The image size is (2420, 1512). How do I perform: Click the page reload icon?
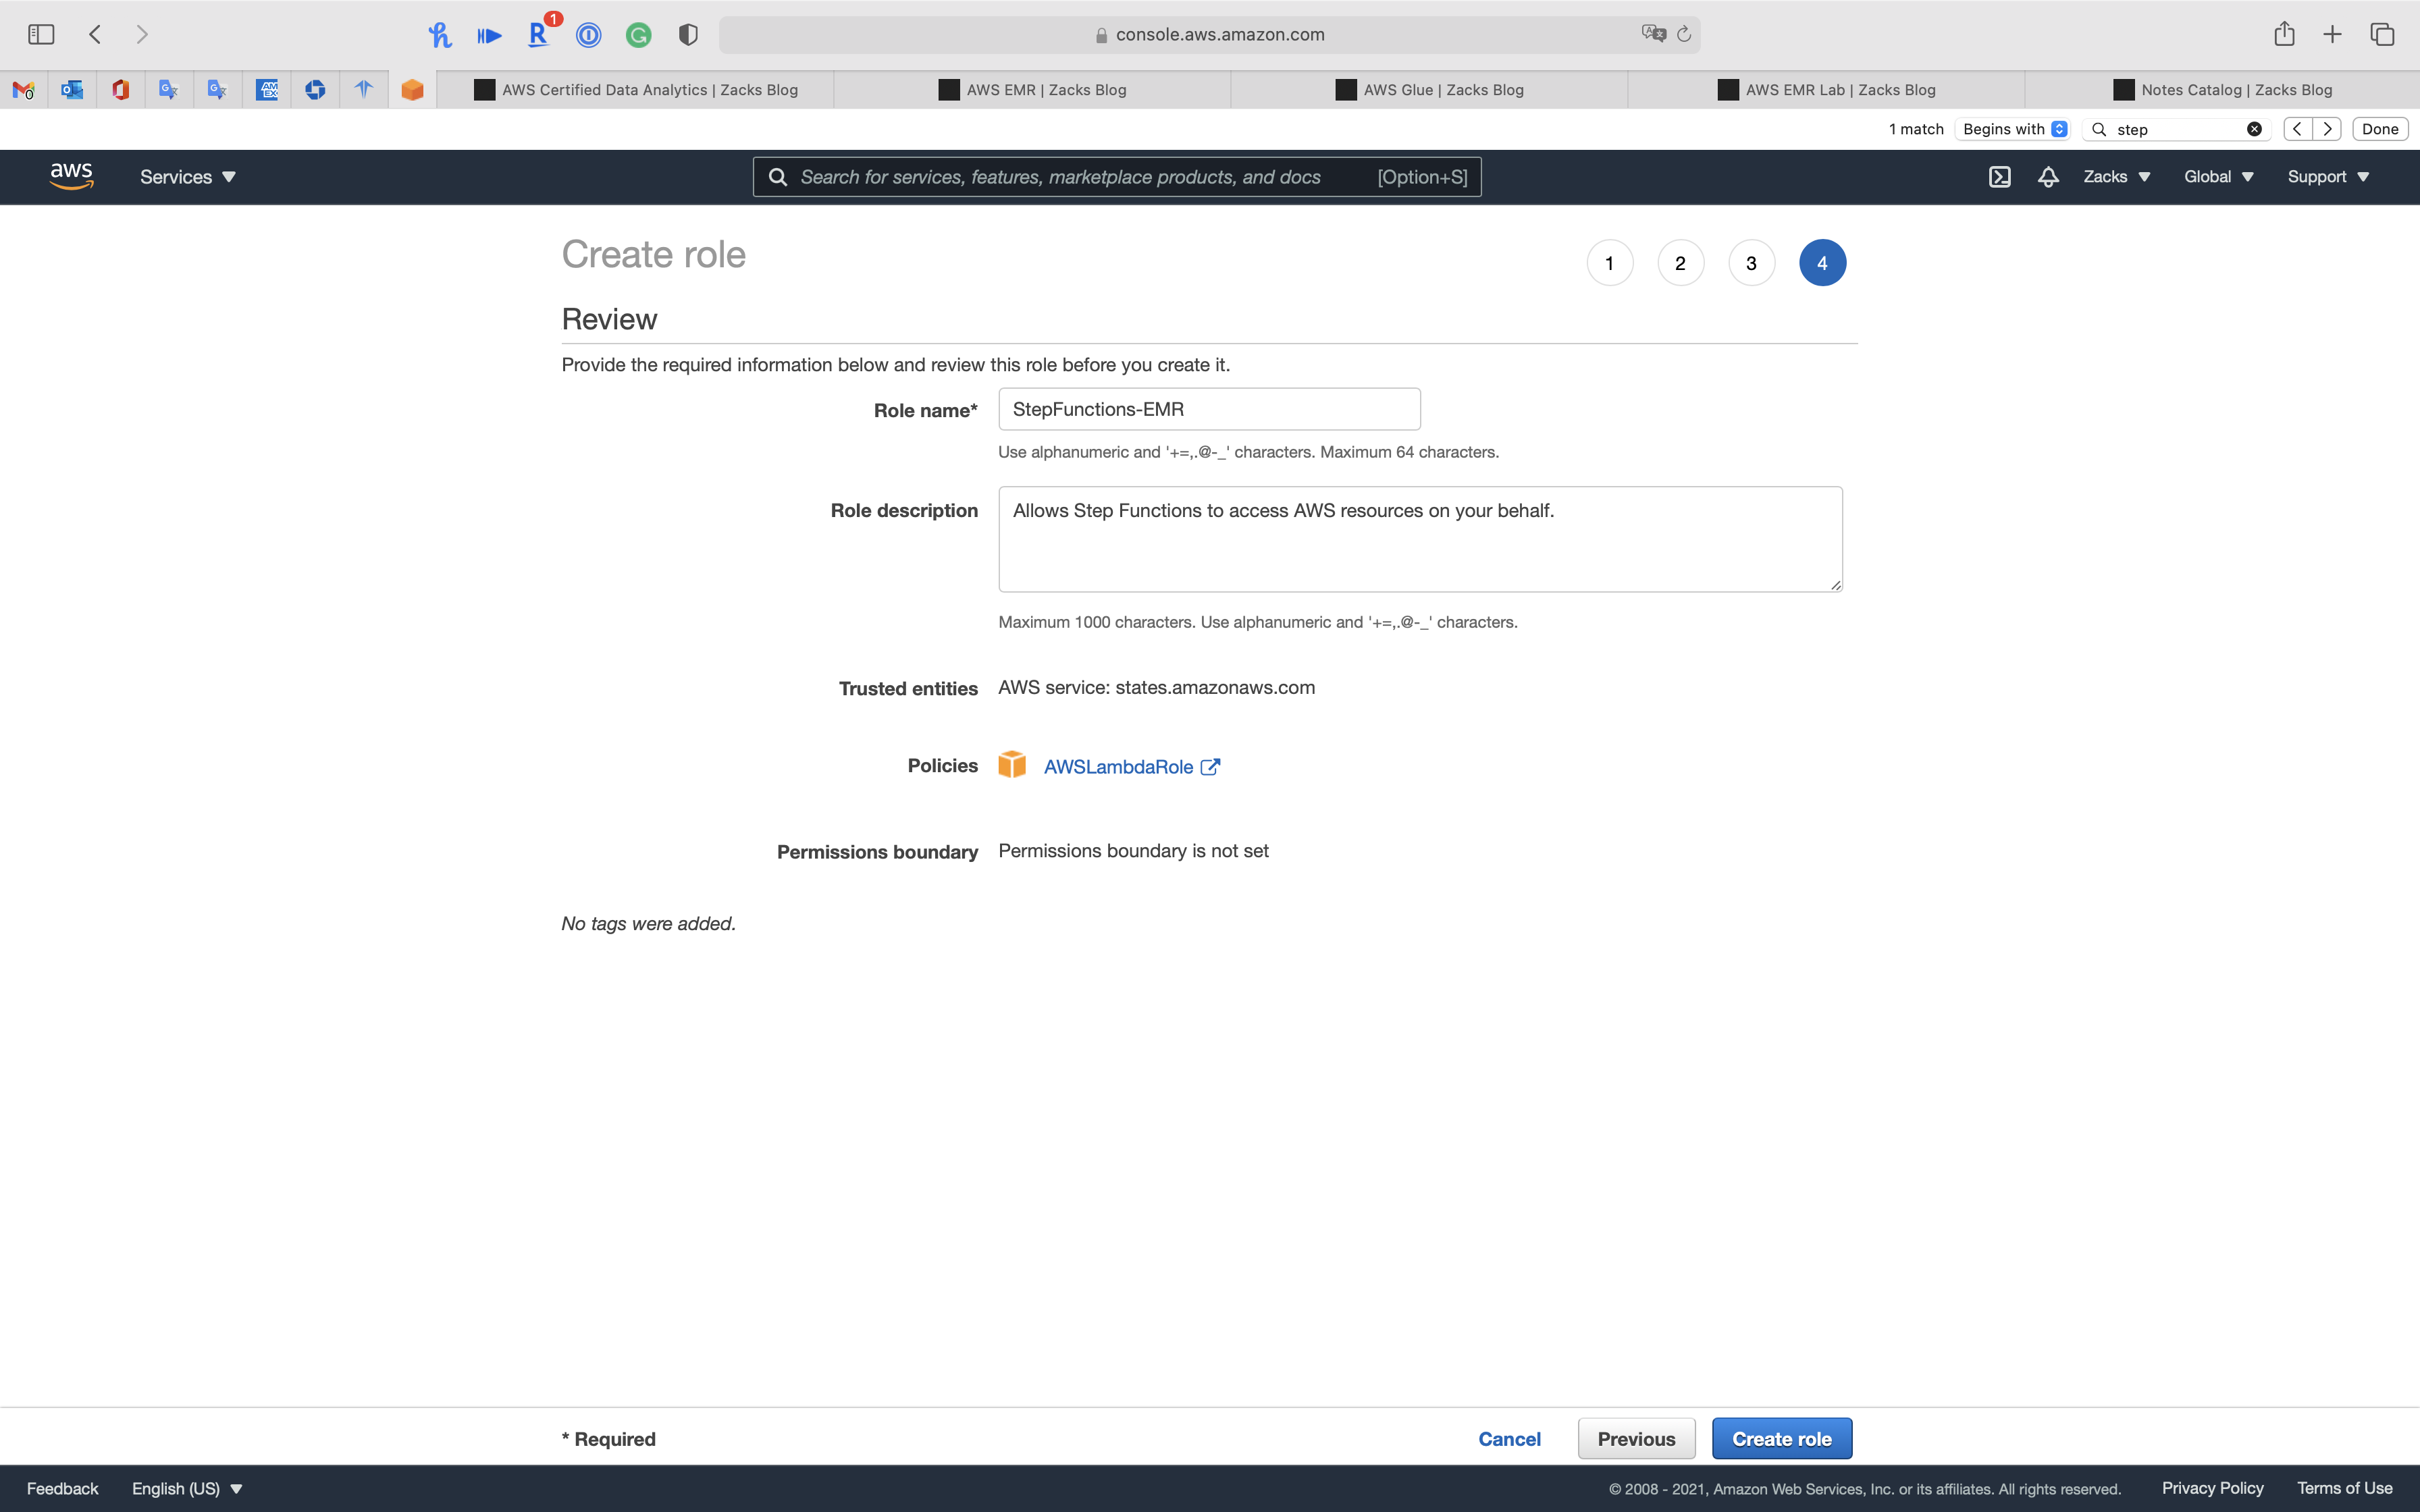[1684, 34]
